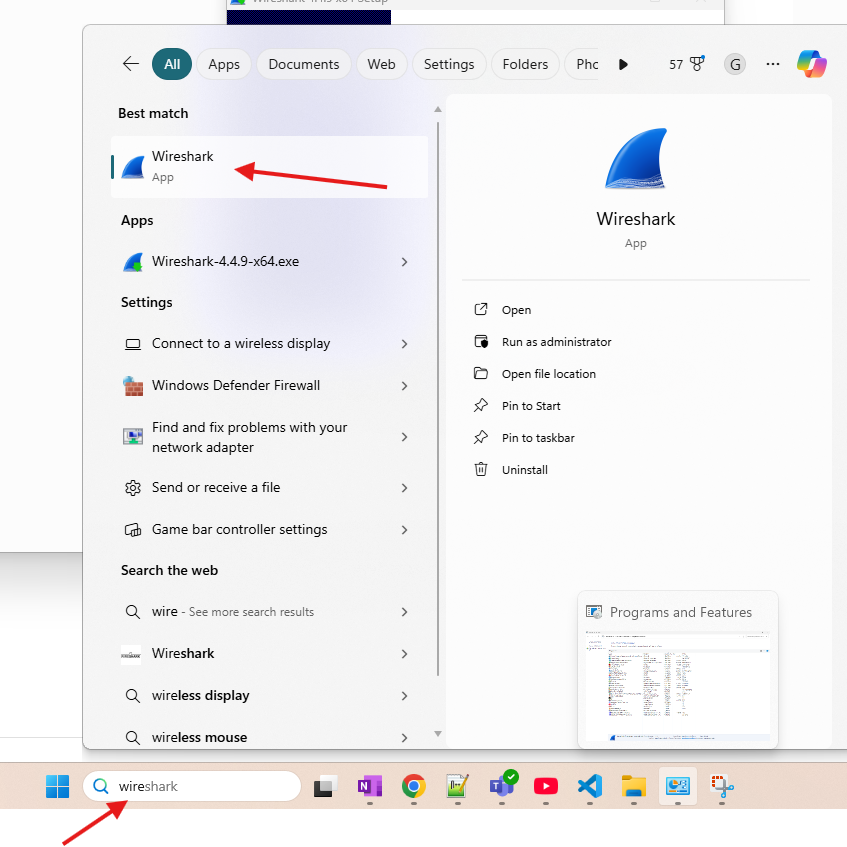Click the back arrow in search panel
Viewport: 847px width, 847px height.
131,64
